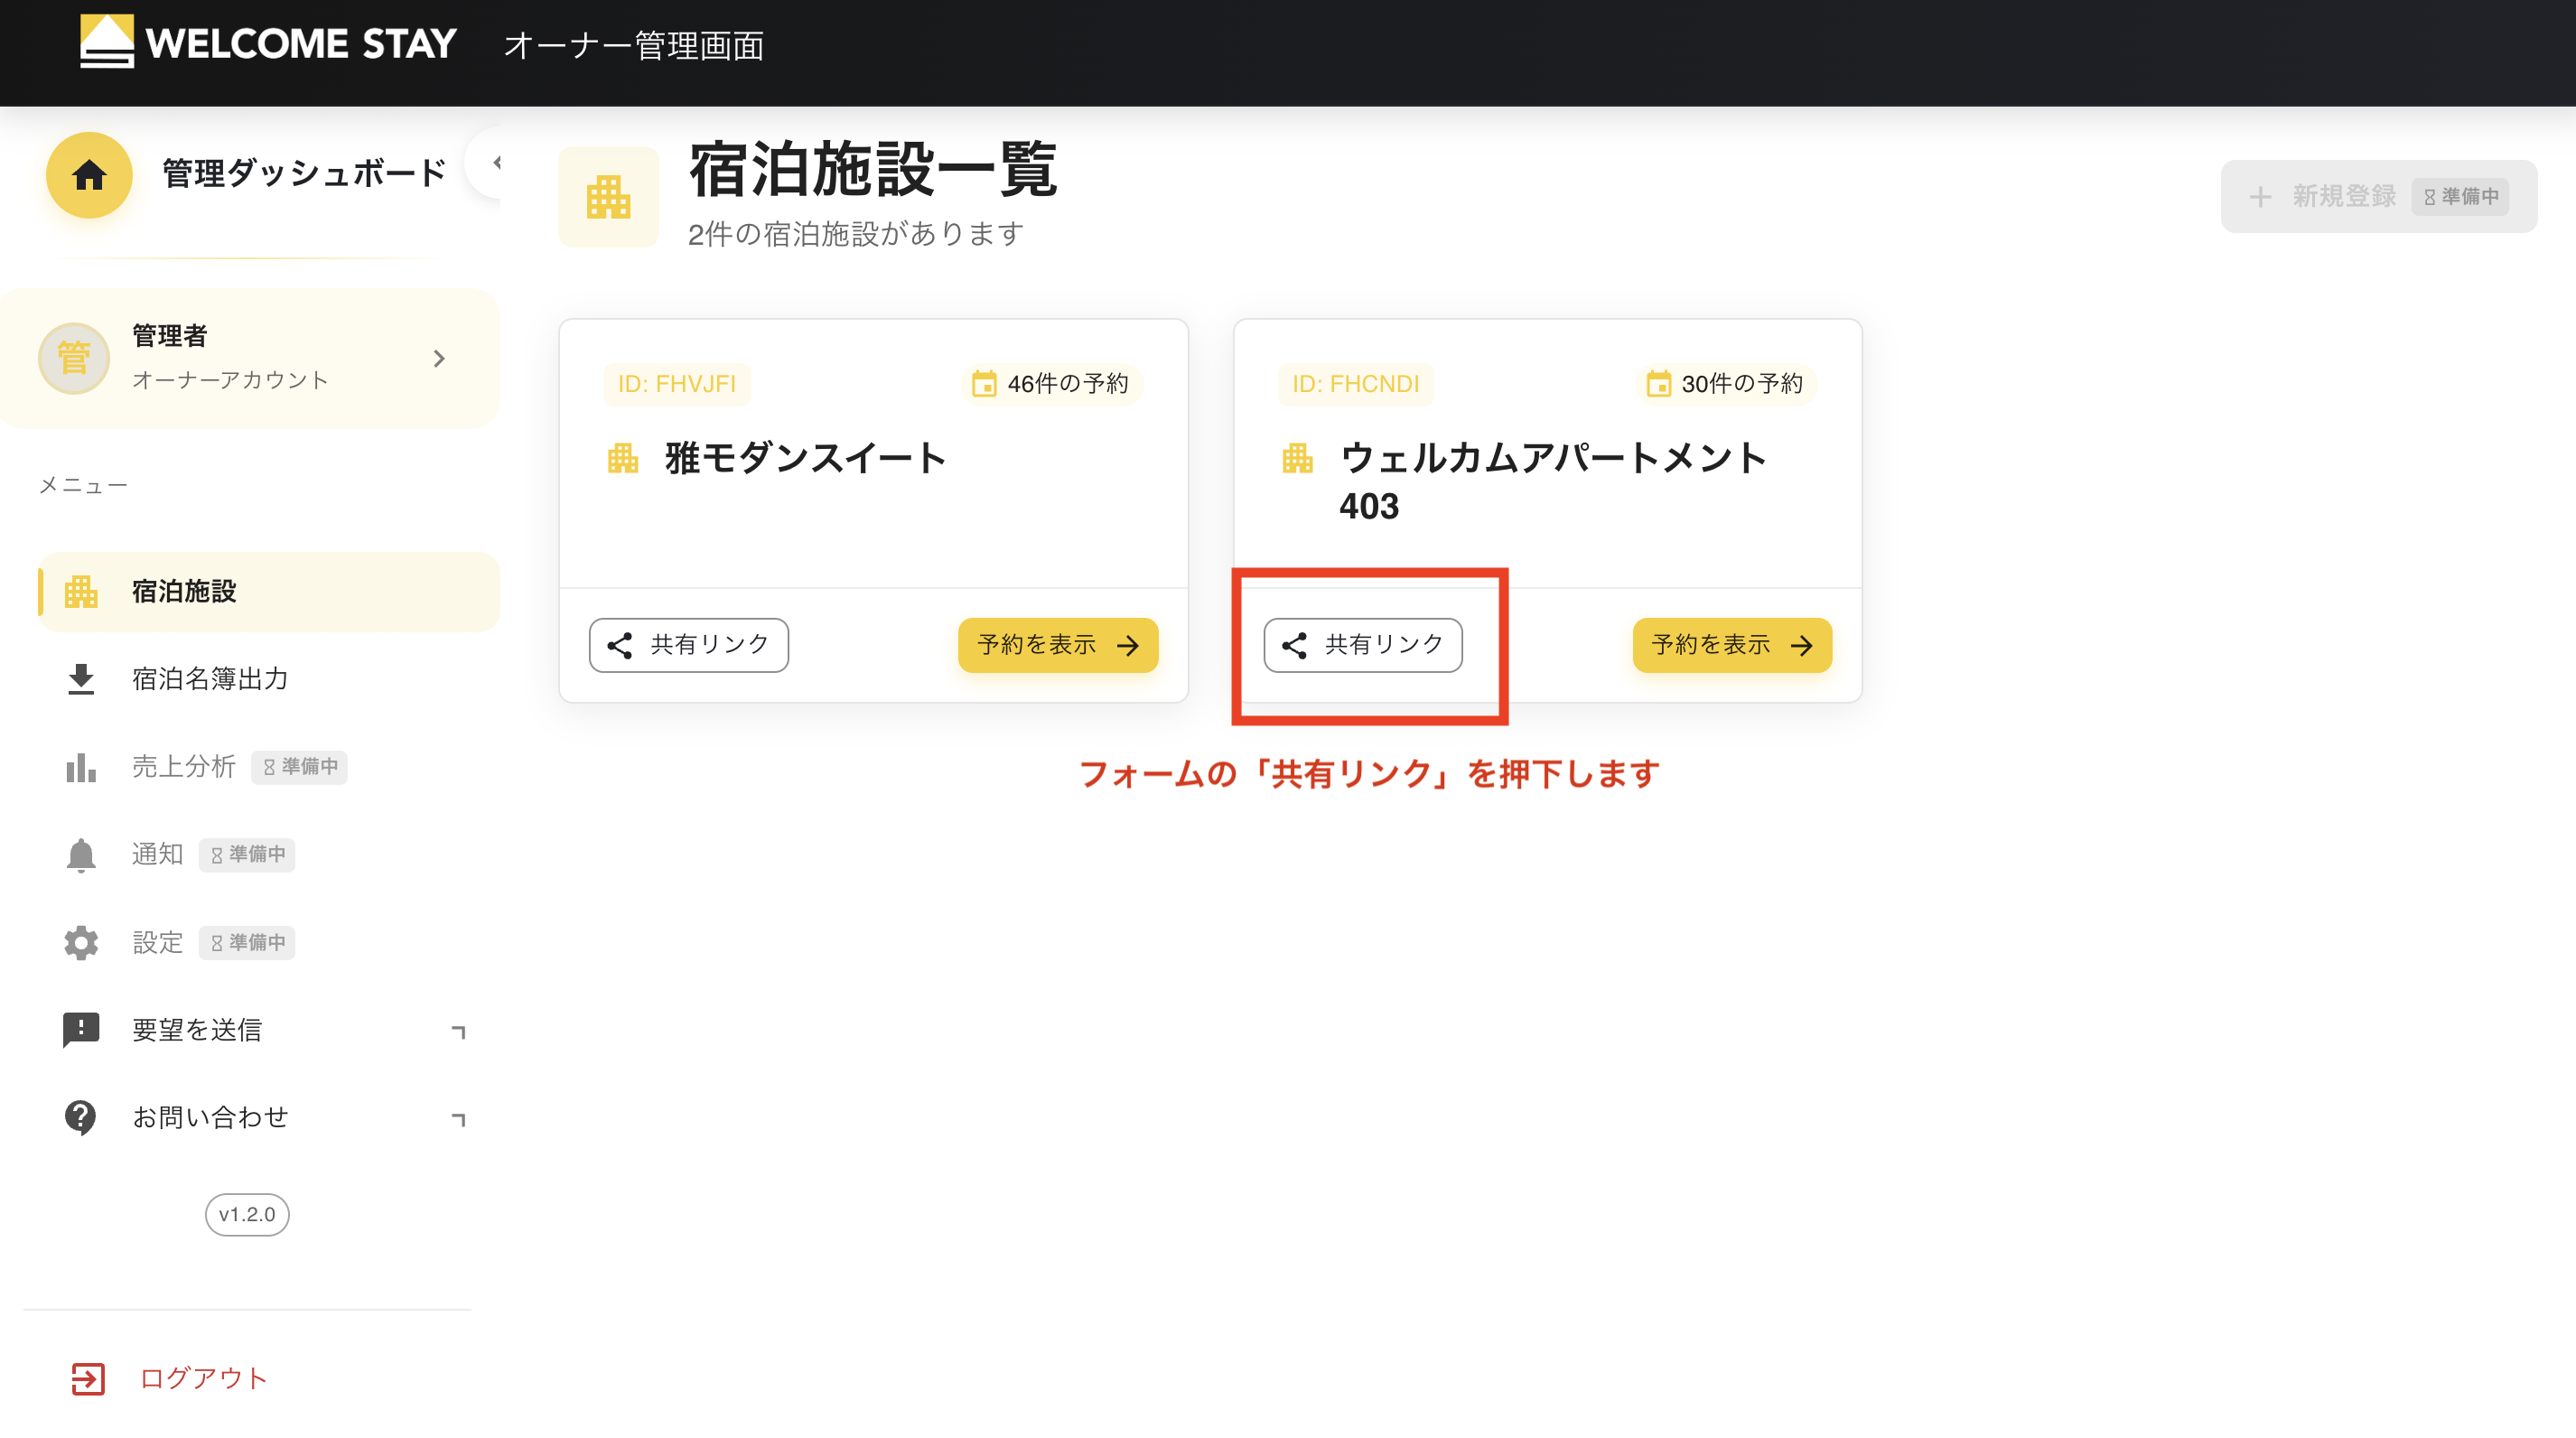The height and width of the screenshot is (1438, 2576).
Task: Click the bell icon for 通知
Action: click(82, 855)
